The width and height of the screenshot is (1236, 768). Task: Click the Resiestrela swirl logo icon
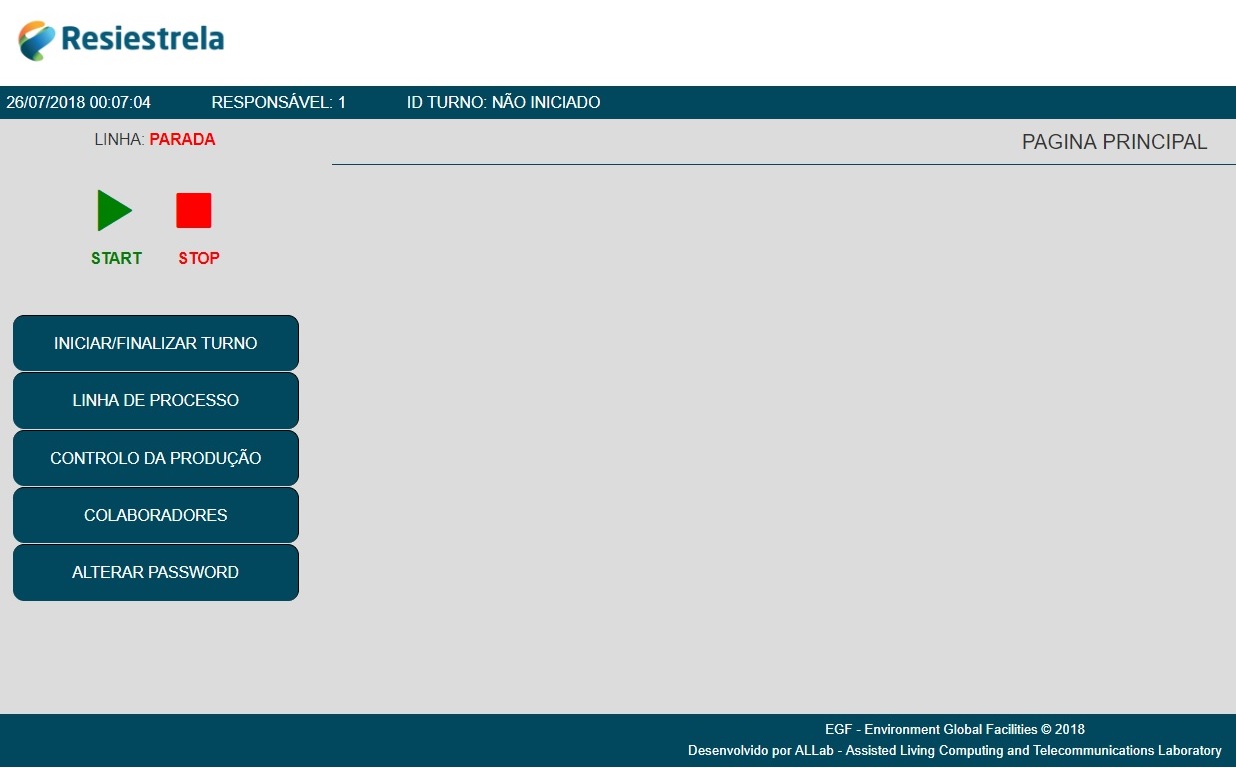(37, 40)
